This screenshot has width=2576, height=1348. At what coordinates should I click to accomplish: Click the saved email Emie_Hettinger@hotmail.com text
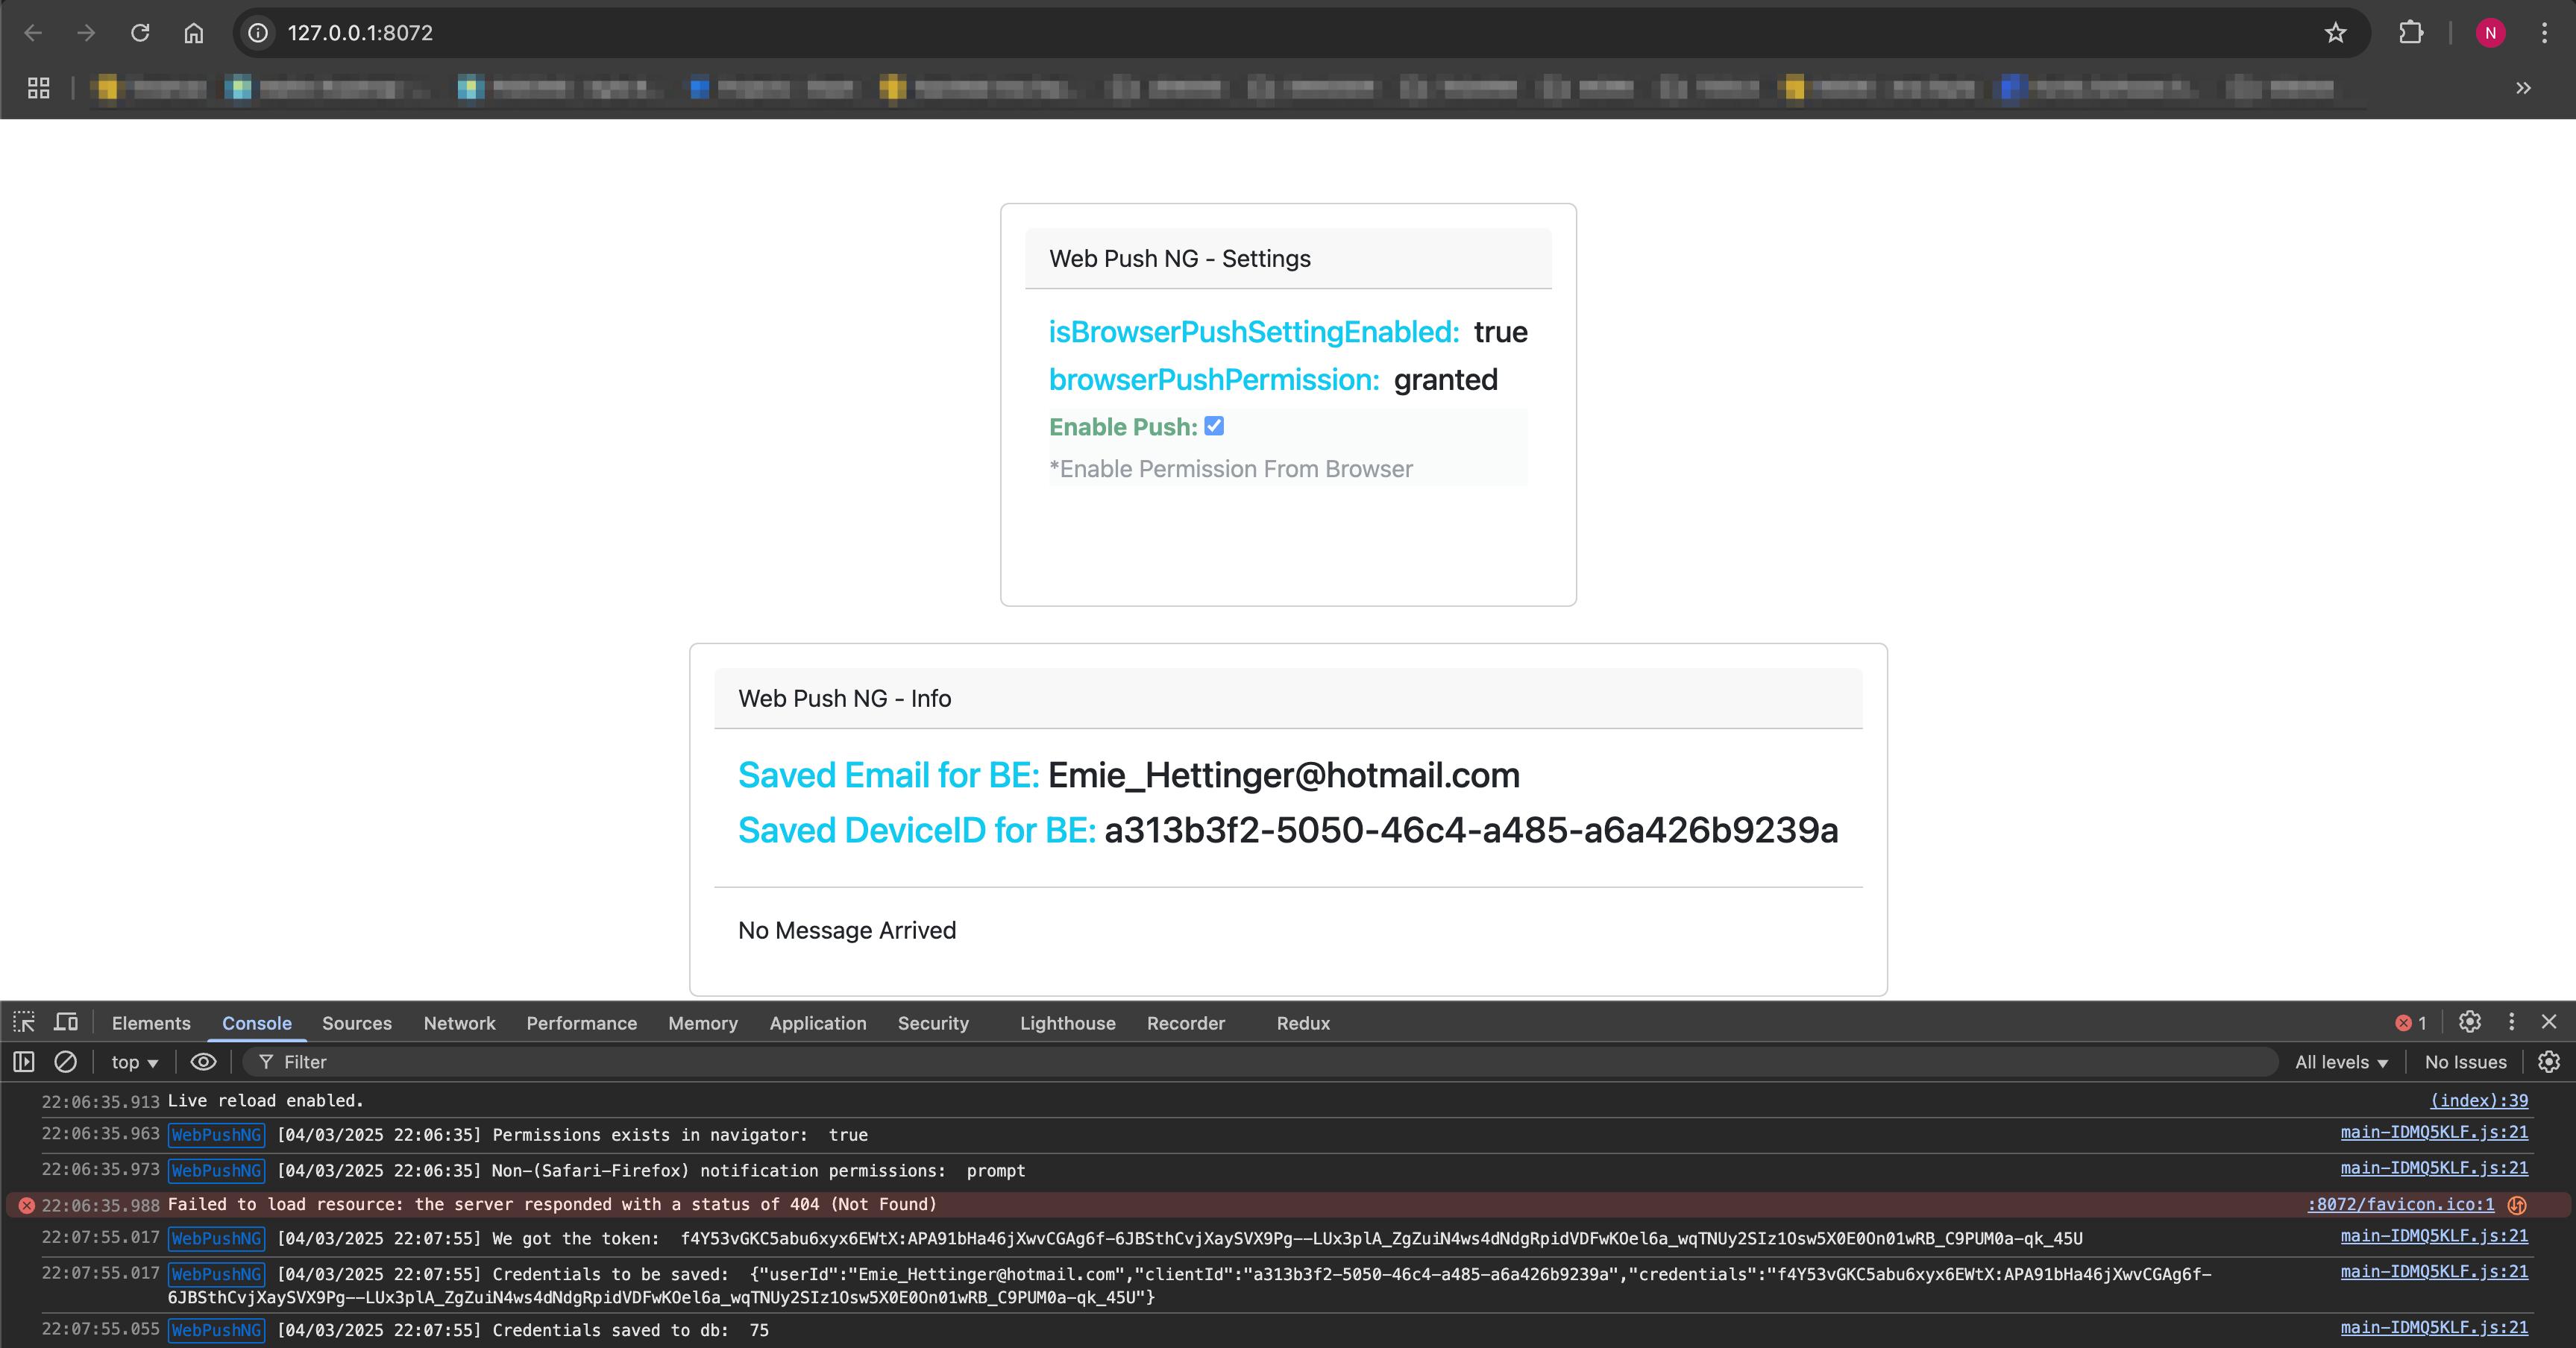pos(1284,776)
